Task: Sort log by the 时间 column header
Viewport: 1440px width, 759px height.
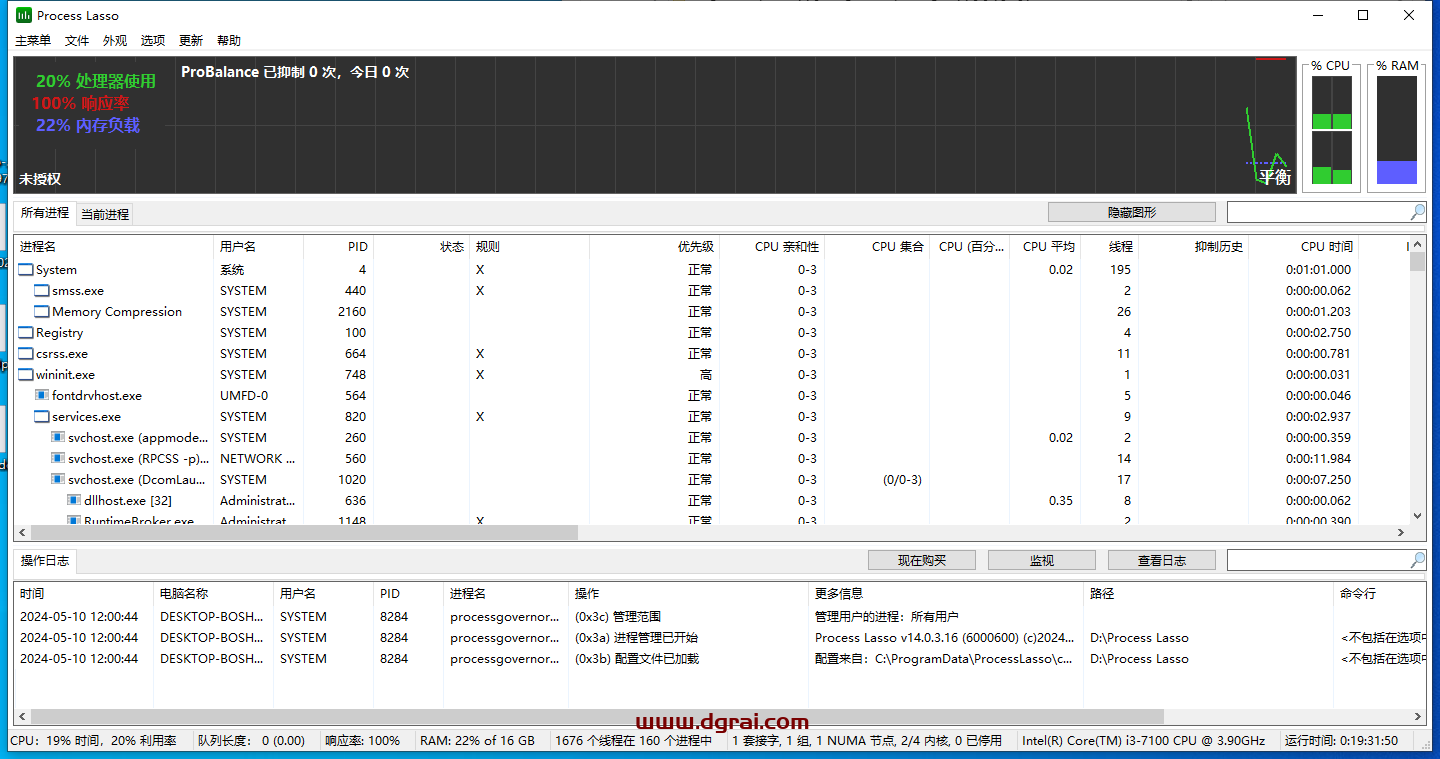Action: click(x=84, y=593)
